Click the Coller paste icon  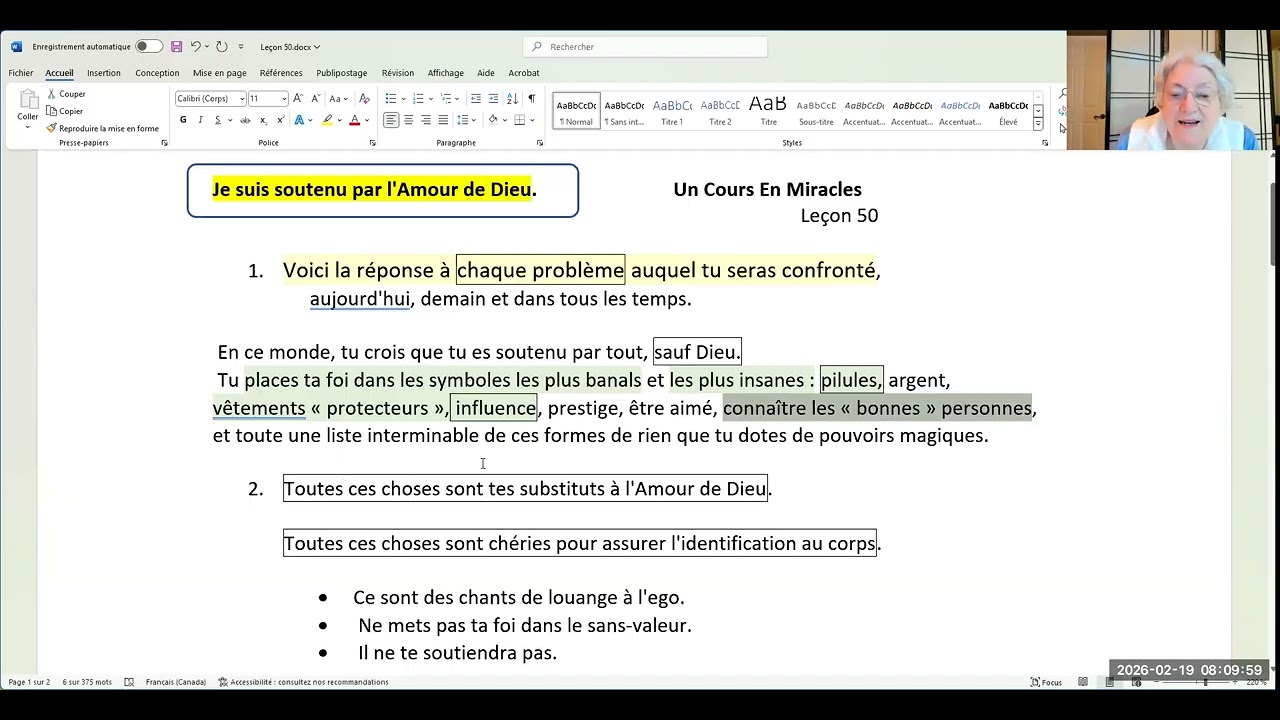click(27, 99)
